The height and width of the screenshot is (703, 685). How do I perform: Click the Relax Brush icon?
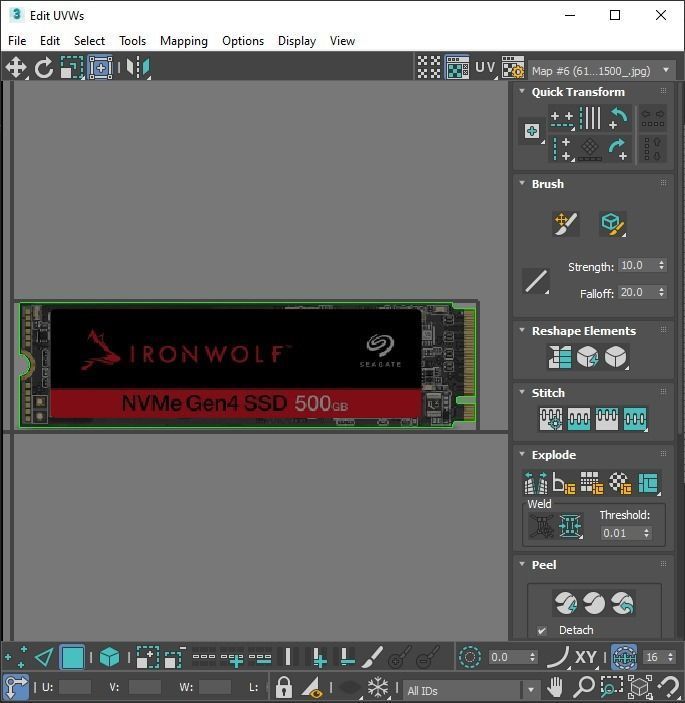[613, 223]
